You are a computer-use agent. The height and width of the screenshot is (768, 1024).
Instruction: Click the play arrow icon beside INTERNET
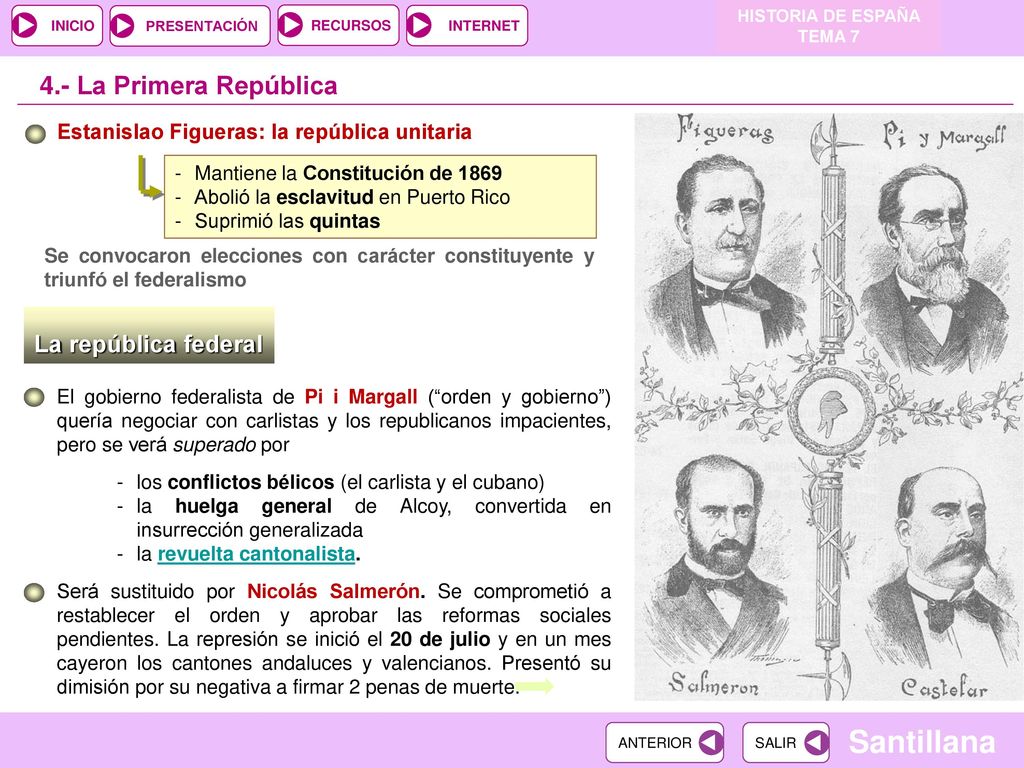pos(419,25)
